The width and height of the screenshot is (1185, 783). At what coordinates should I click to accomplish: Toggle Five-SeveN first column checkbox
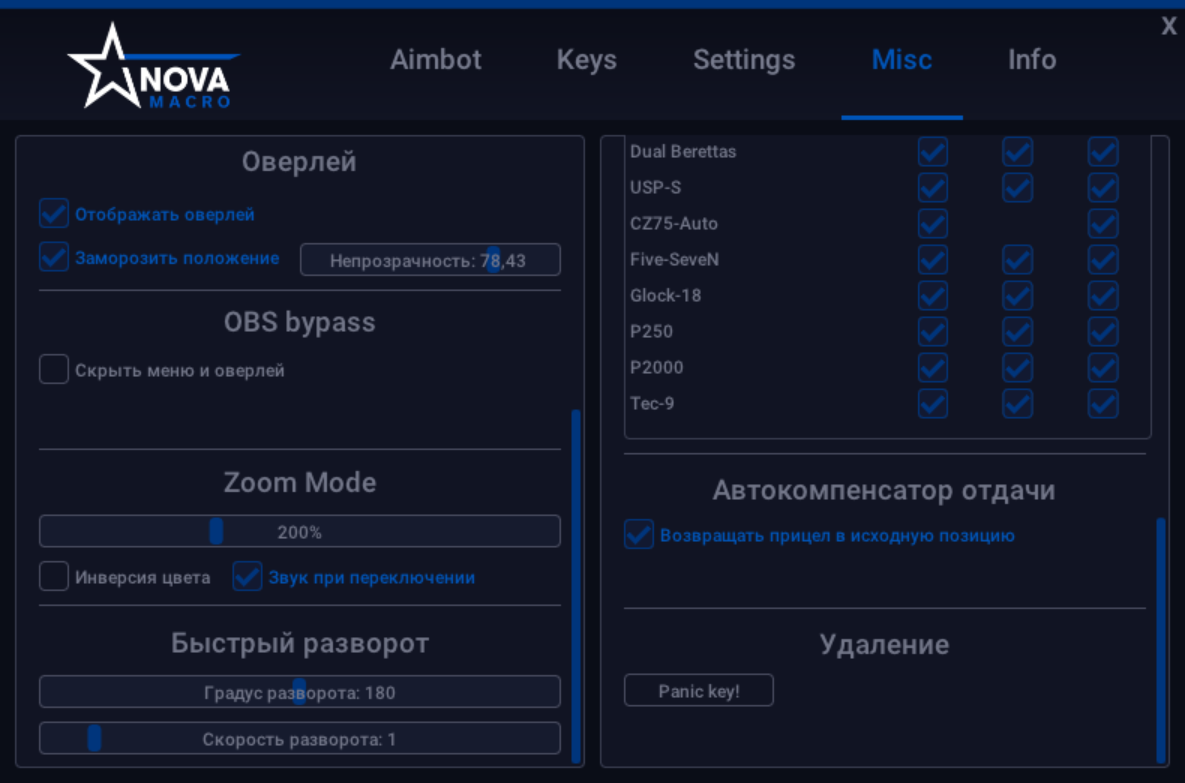[x=932, y=259]
